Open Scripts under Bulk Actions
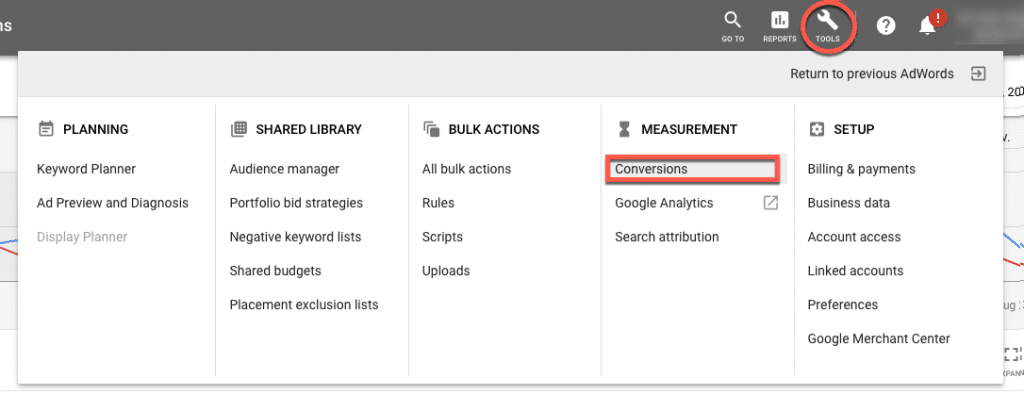The image size is (1024, 412). coord(443,237)
